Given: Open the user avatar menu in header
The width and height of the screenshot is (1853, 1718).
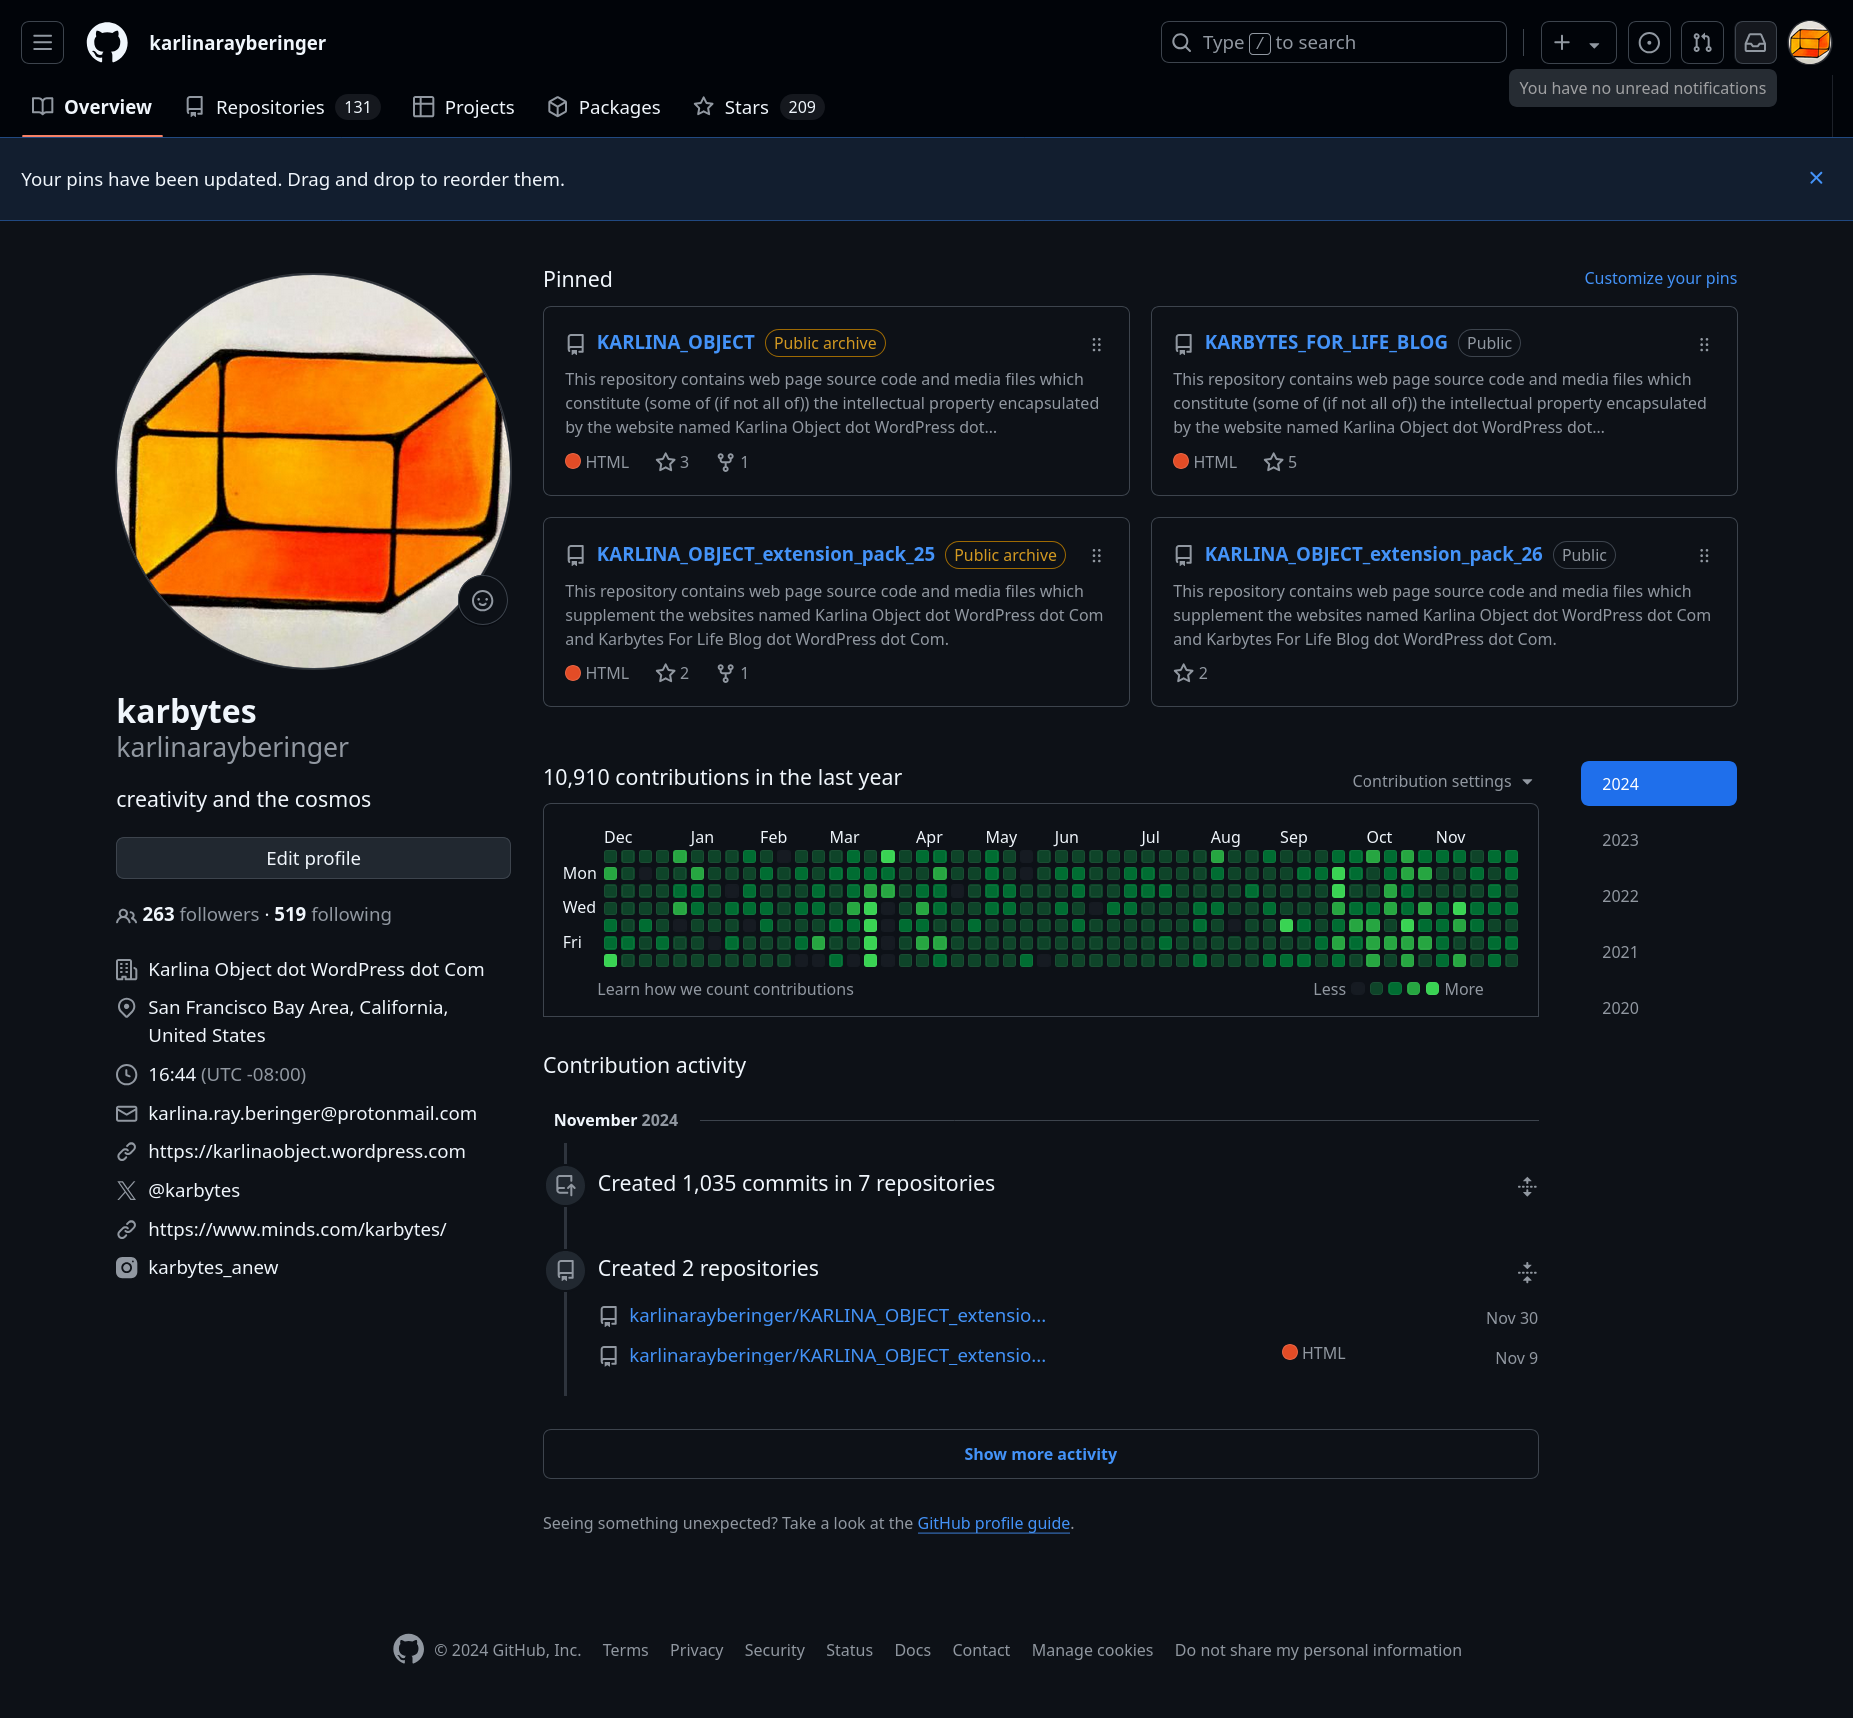Looking at the screenshot, I should point(1809,42).
